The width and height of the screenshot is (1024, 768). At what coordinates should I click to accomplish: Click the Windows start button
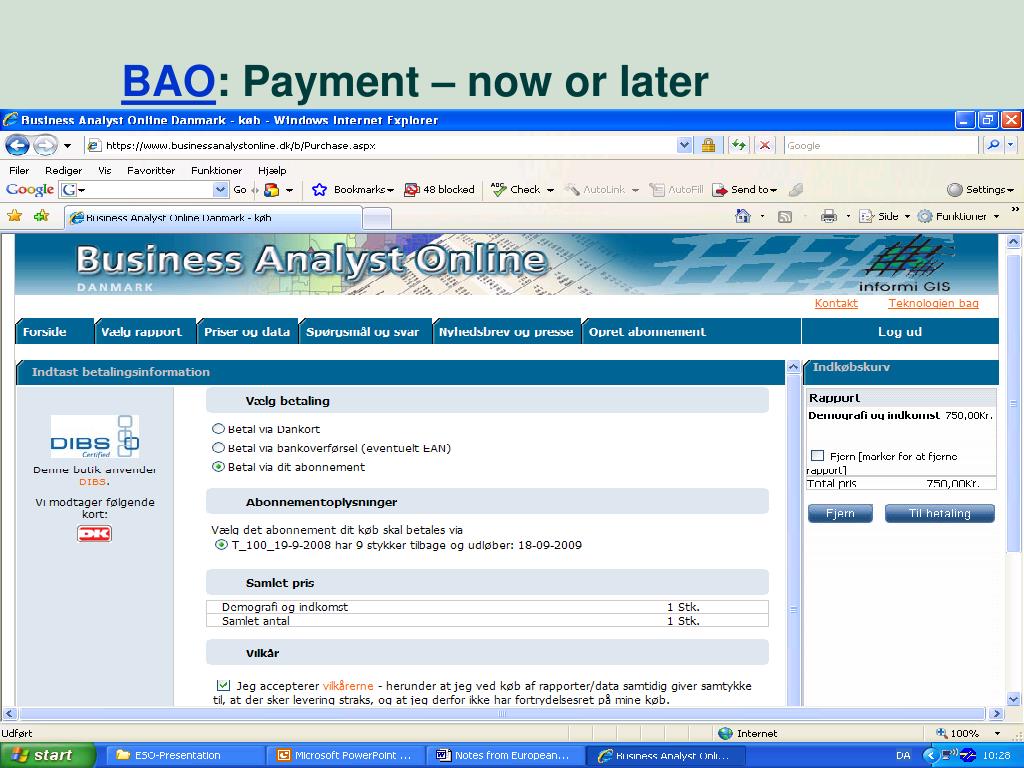(x=48, y=755)
